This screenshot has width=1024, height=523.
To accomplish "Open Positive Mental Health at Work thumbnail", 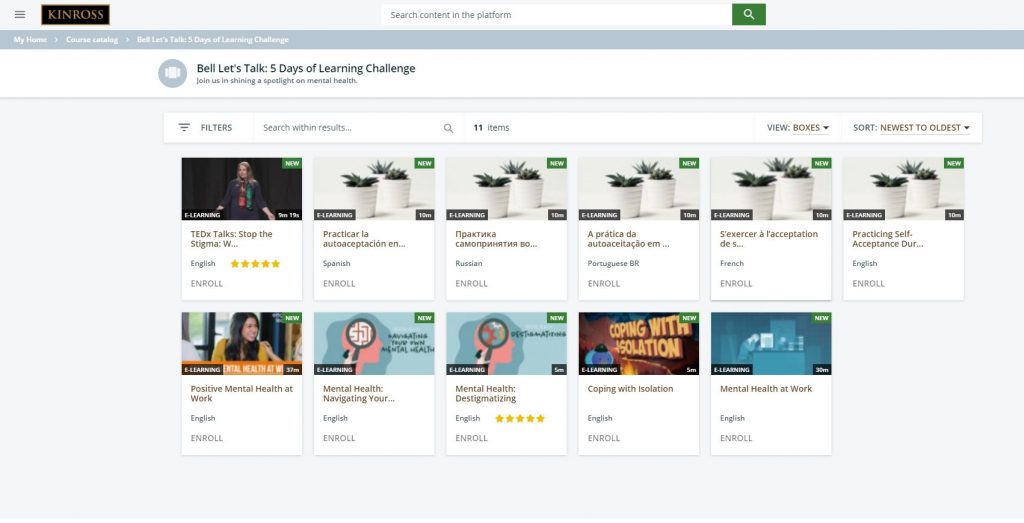I will pyautogui.click(x=241, y=343).
